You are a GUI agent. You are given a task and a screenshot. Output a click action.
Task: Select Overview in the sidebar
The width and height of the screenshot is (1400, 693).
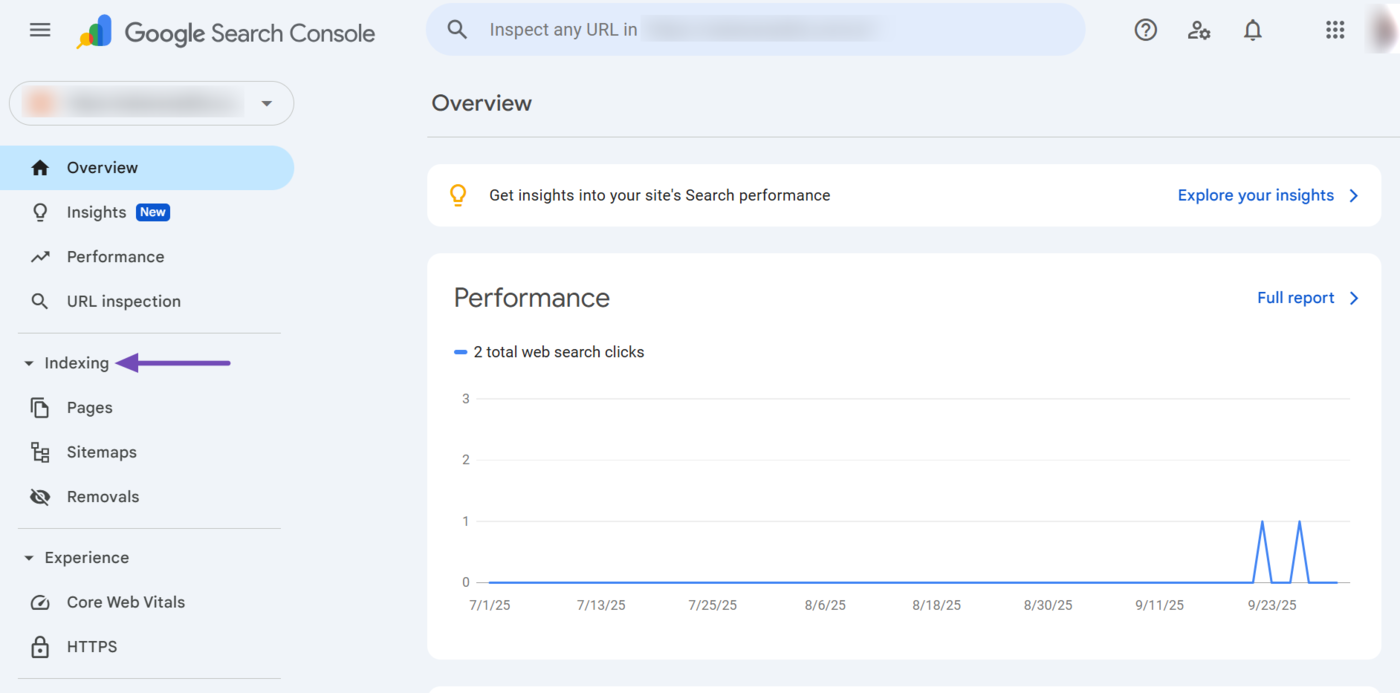(102, 168)
